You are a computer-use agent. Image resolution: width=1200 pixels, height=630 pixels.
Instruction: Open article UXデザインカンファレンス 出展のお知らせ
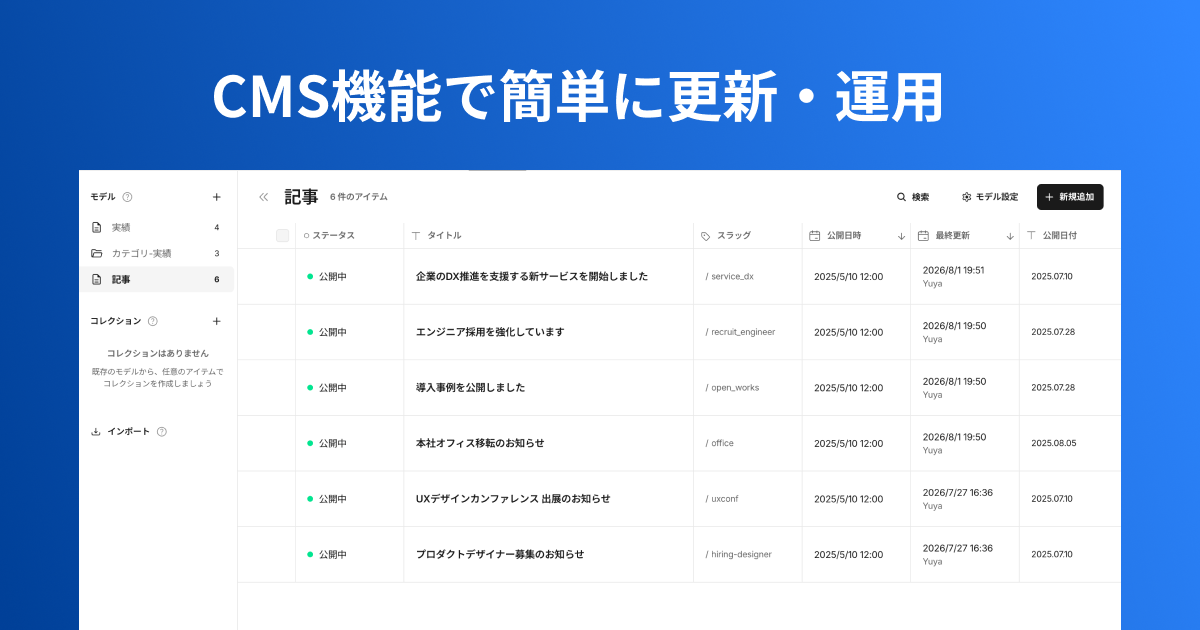tap(513, 499)
